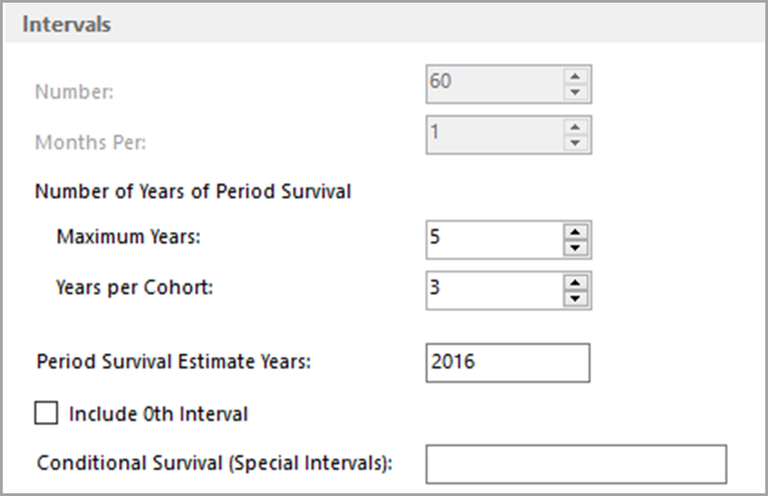This screenshot has height=496, width=768.
Task: Decrease the Maximum Years value
Action: pos(576,247)
